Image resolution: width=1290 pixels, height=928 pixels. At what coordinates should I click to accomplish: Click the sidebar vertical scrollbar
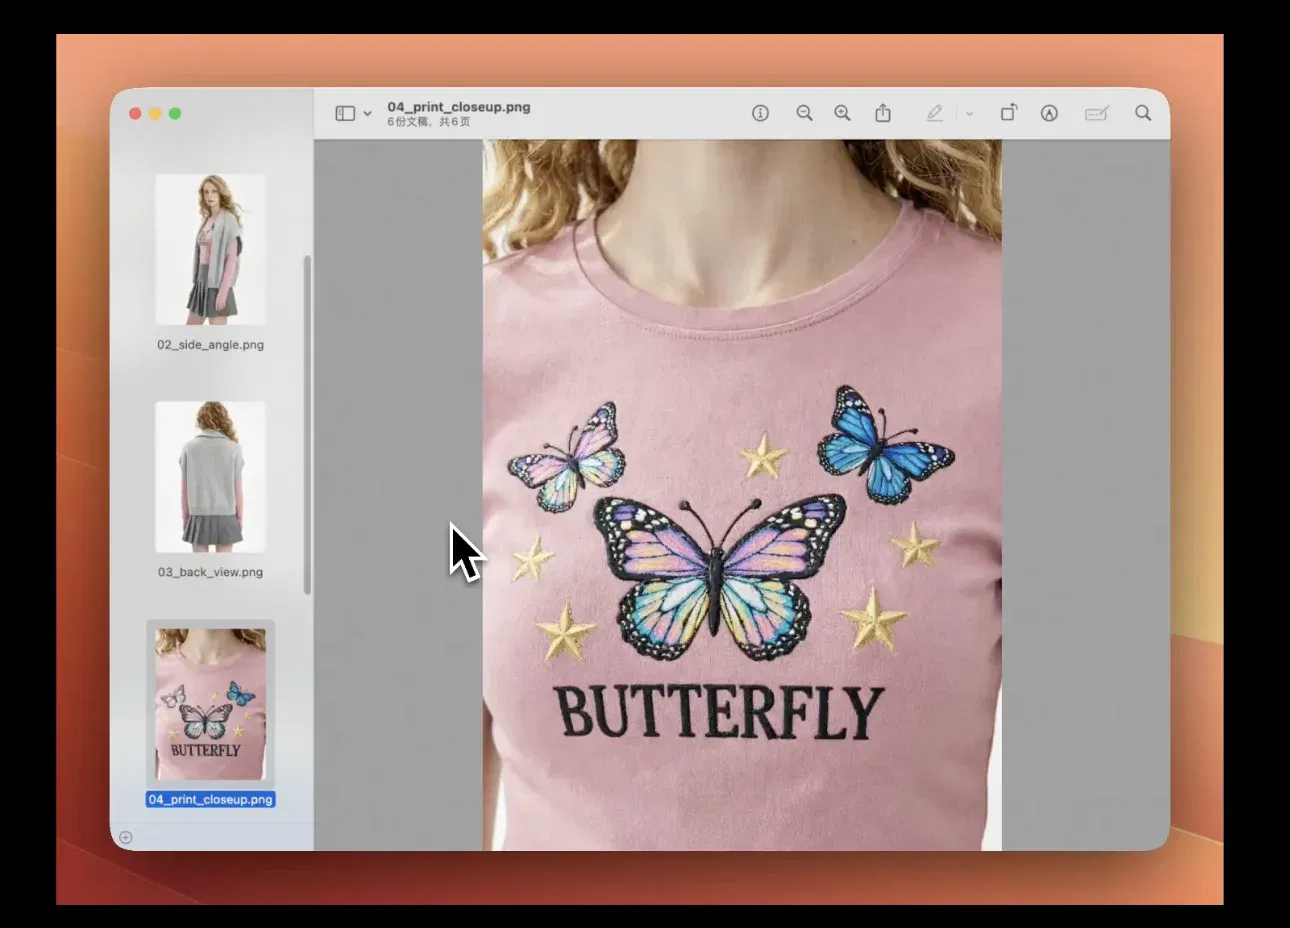point(307,425)
